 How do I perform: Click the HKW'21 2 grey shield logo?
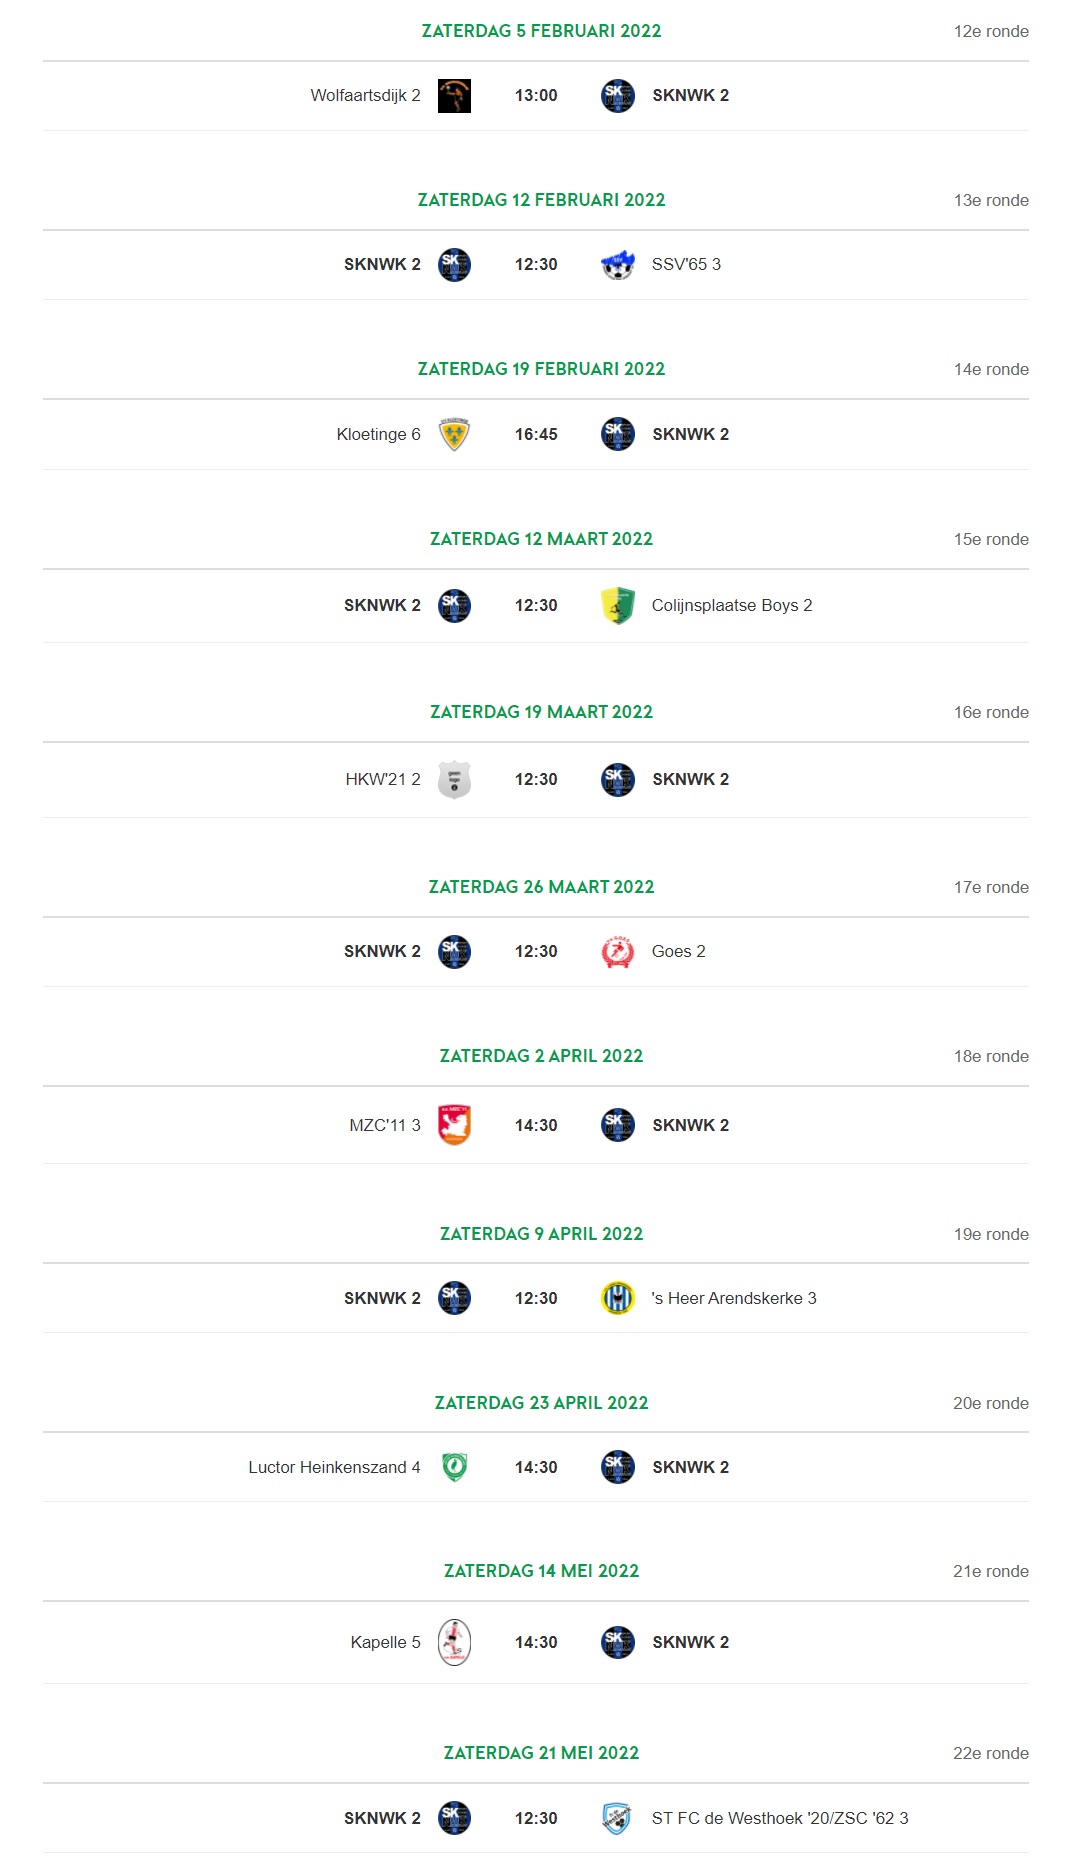tap(454, 779)
